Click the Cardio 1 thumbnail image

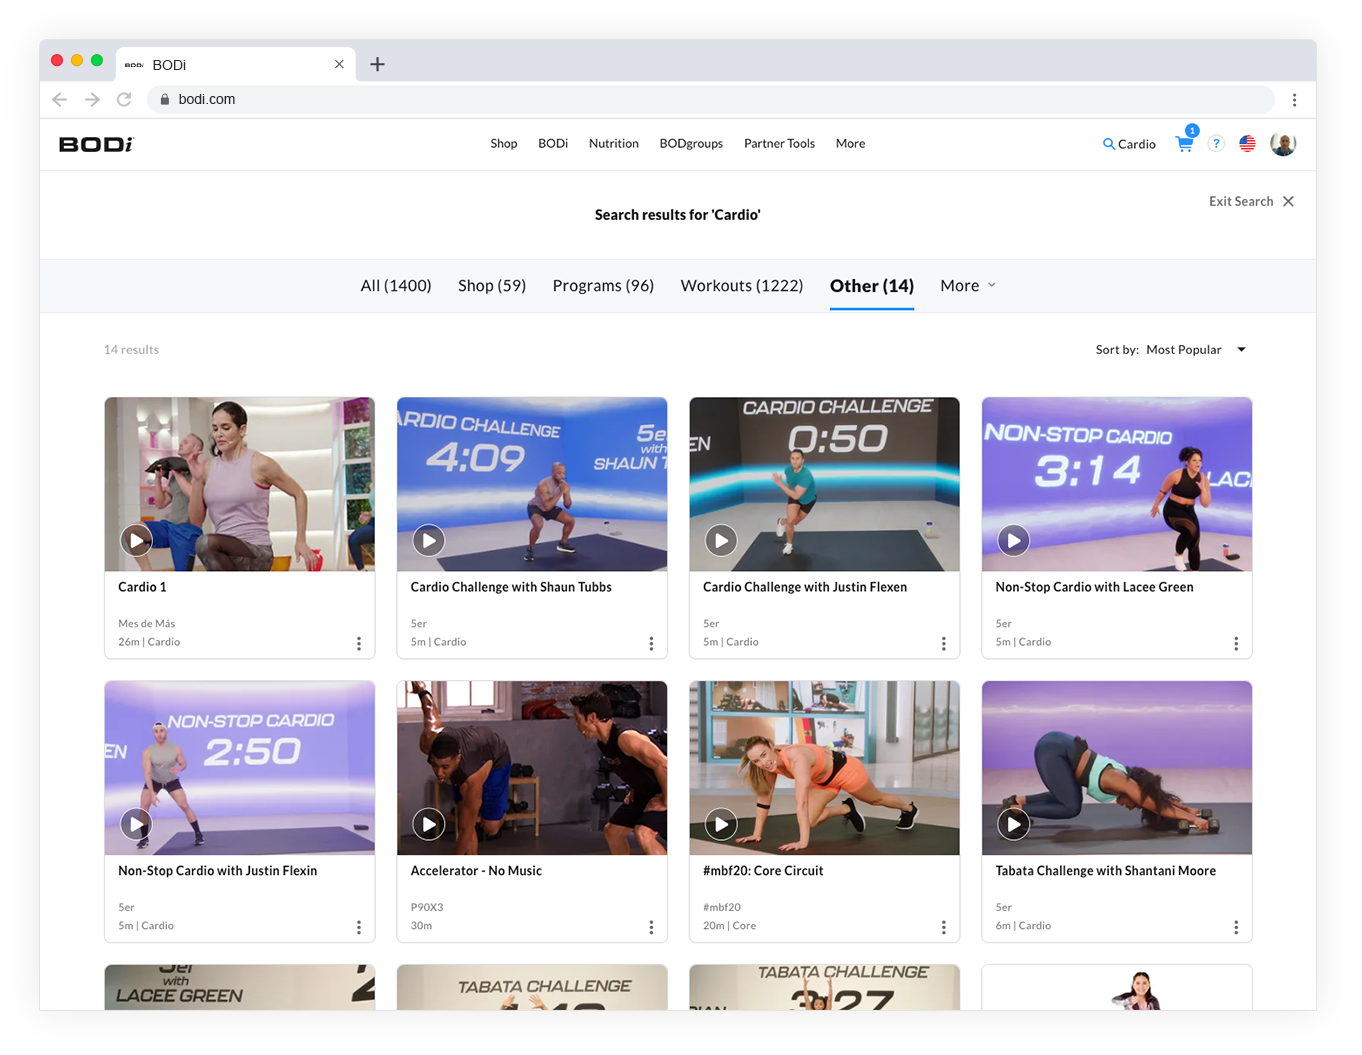point(240,484)
